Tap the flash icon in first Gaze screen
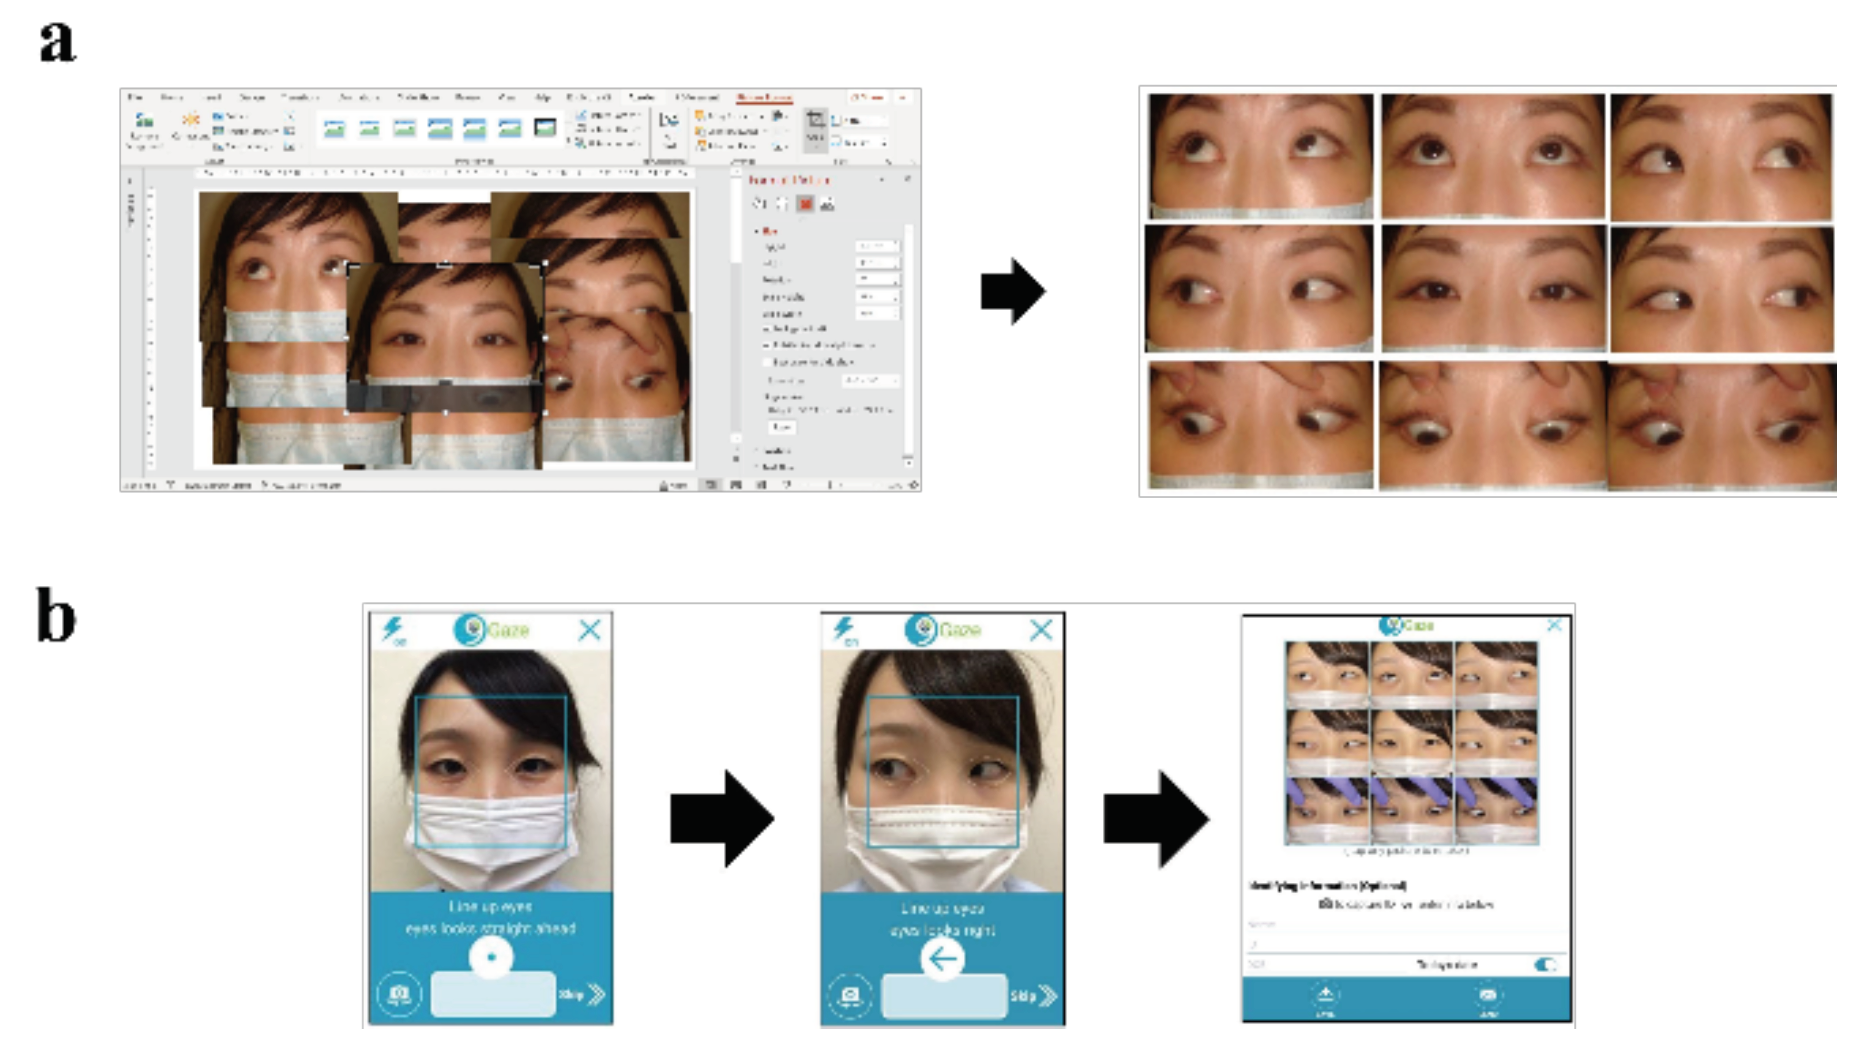 (393, 630)
